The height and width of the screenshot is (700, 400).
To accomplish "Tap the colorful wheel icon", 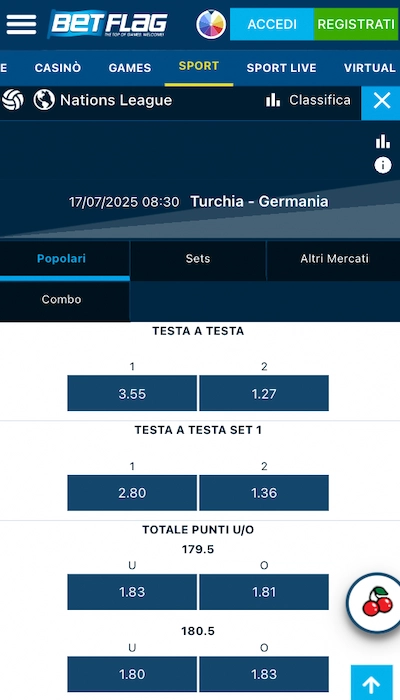I will tap(211, 24).
